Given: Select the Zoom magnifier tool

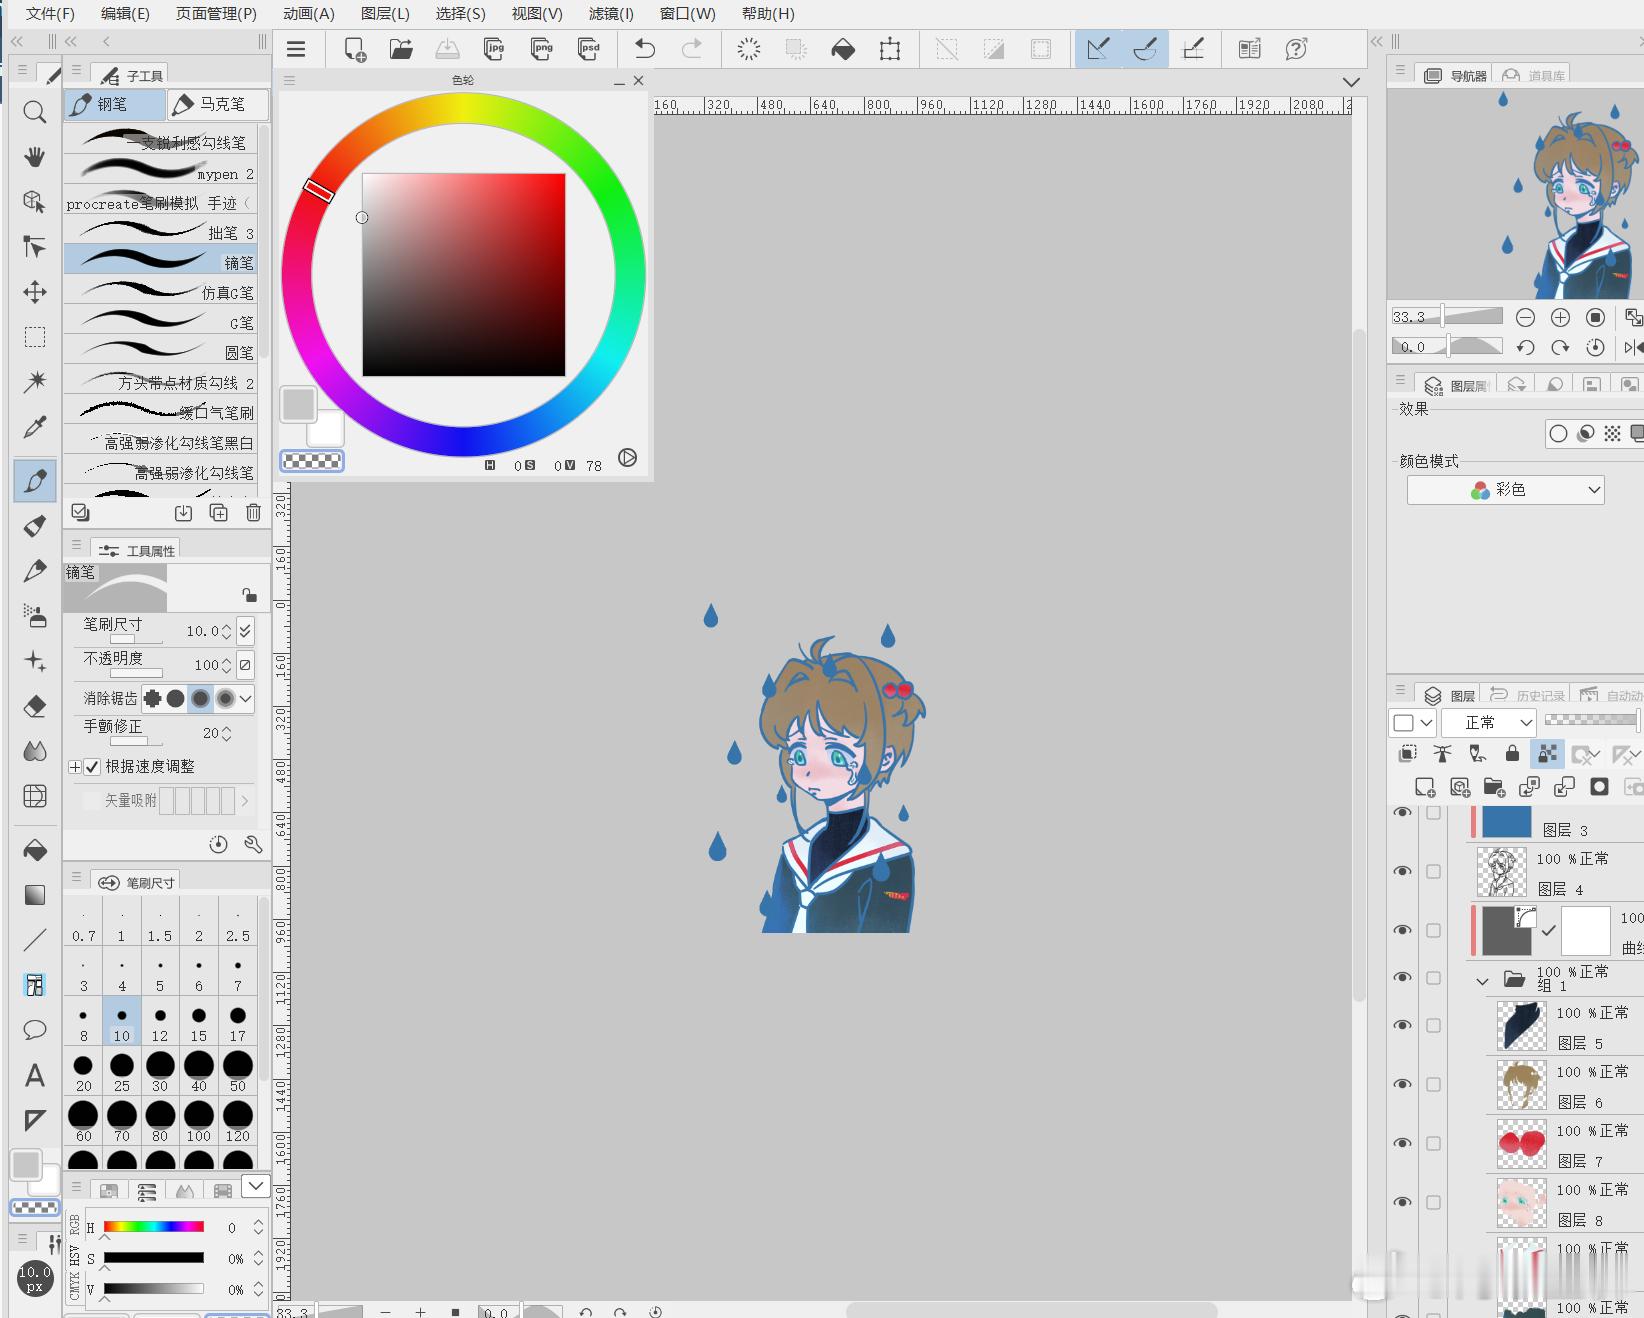Looking at the screenshot, I should pyautogui.click(x=35, y=112).
